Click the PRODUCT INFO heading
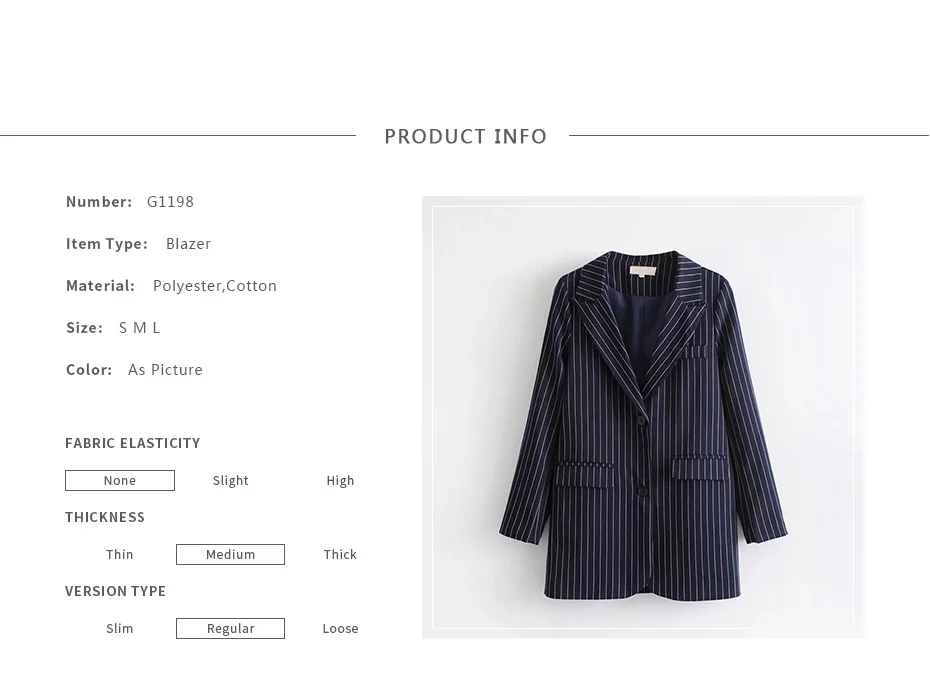Screen dimensions: 930x676 tap(466, 136)
